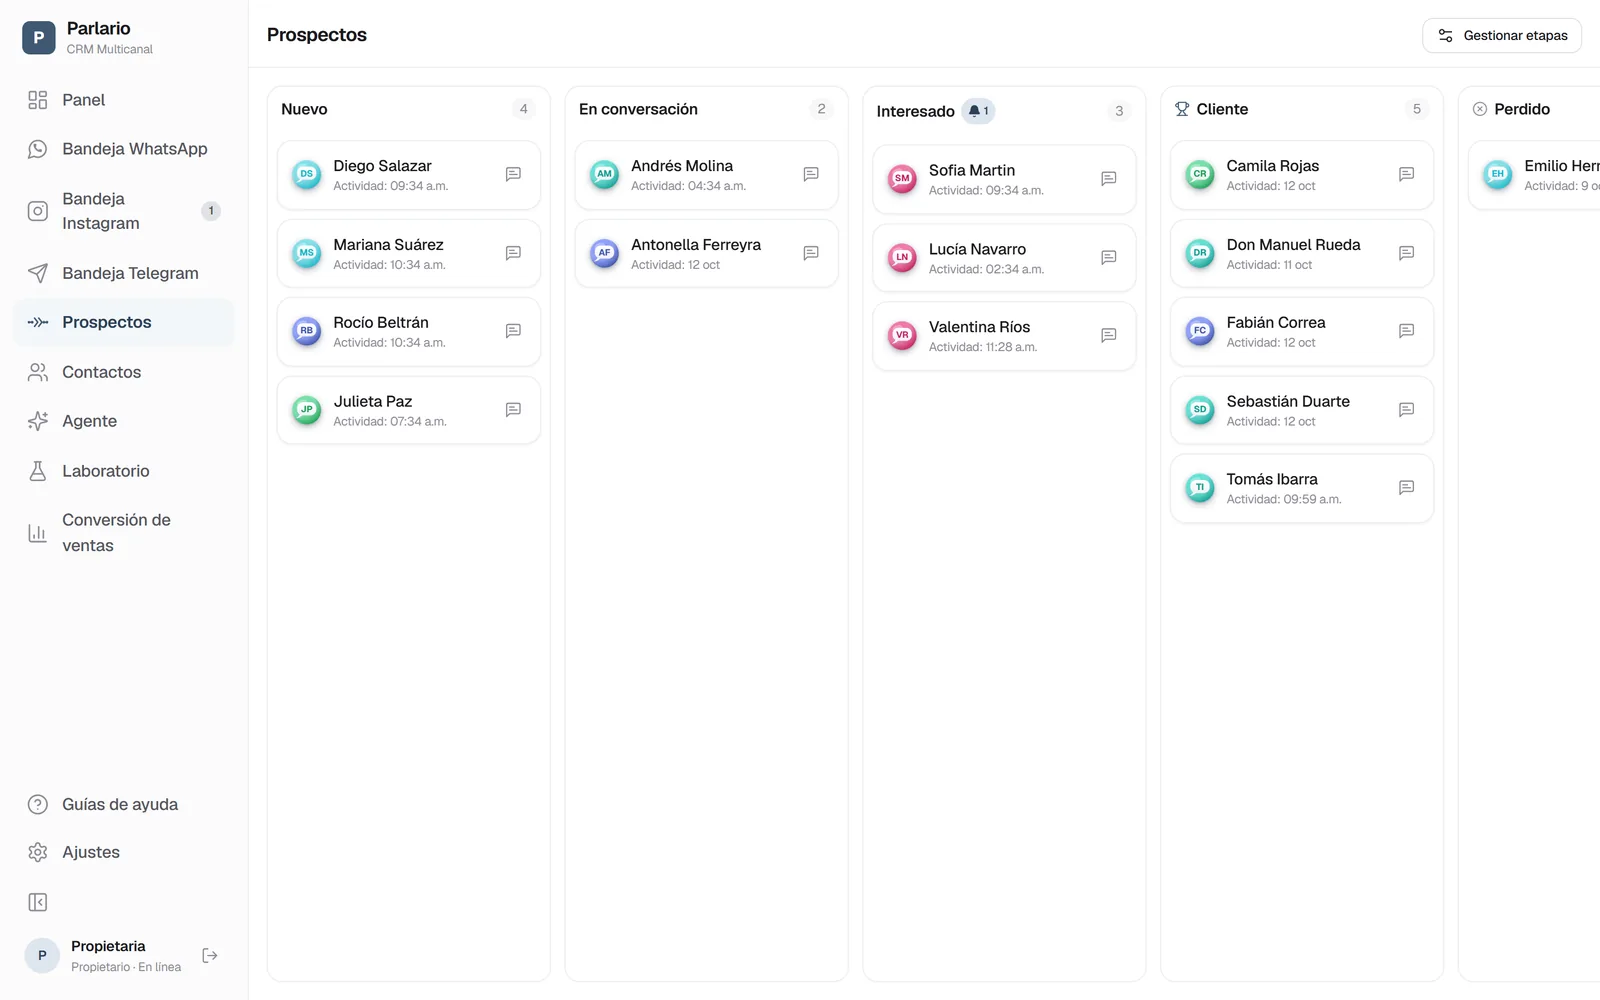Click the MS avatar of Mariana Suárez
Screen dimensions: 1600x1000
coord(307,253)
